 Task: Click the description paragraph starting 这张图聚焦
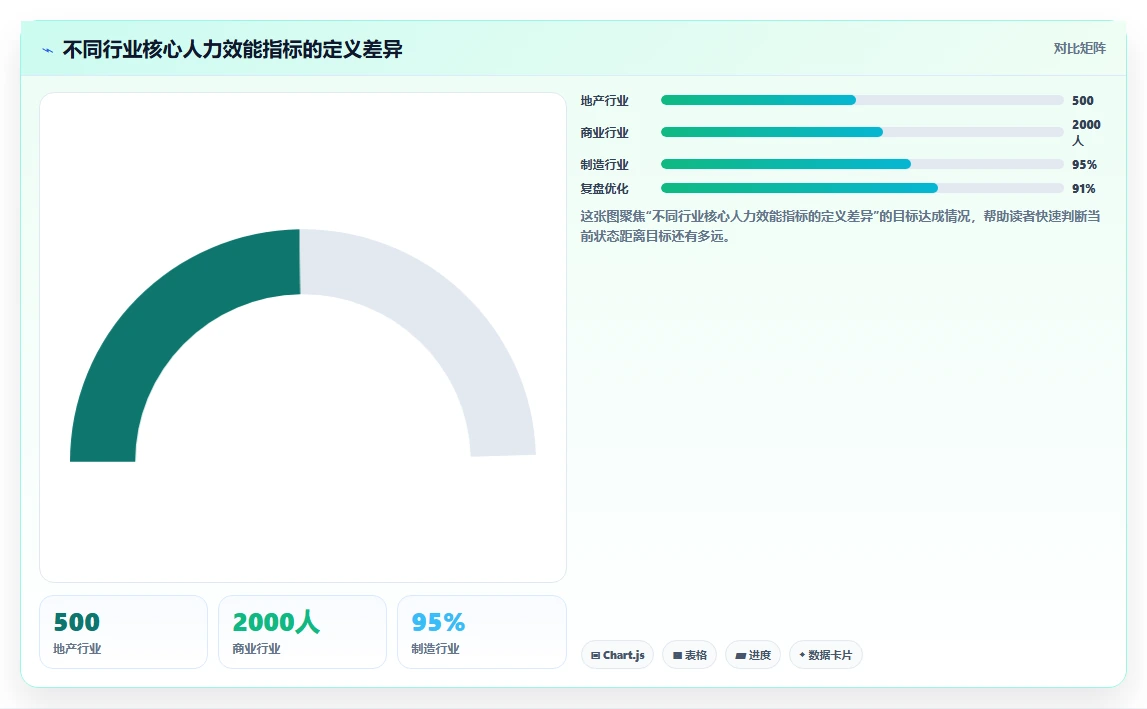pos(840,226)
